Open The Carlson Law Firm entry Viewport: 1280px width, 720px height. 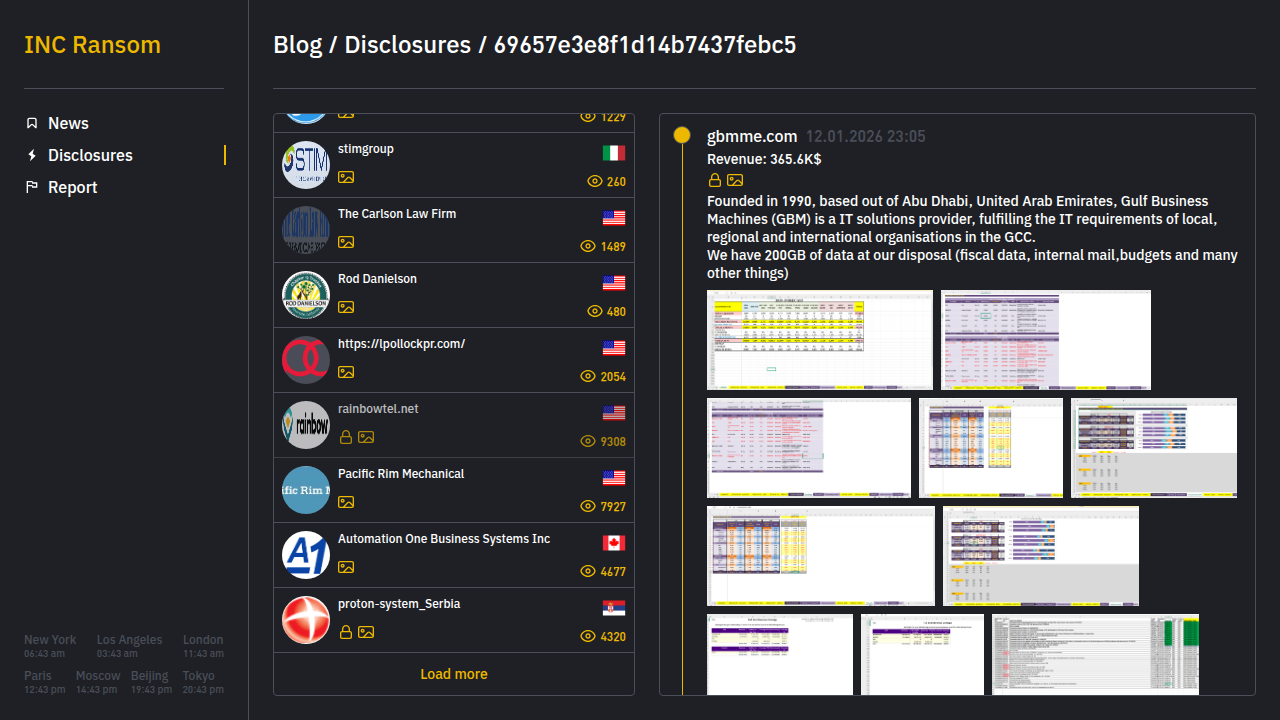pos(397,214)
